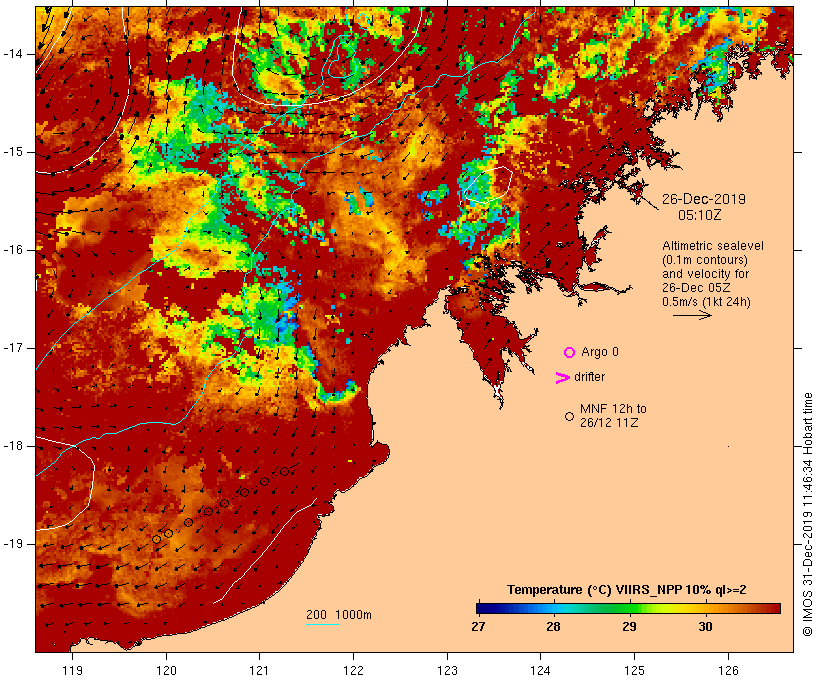Click longitude label '123'
Image resolution: width=820 pixels, height=680 pixels.
pos(447,670)
